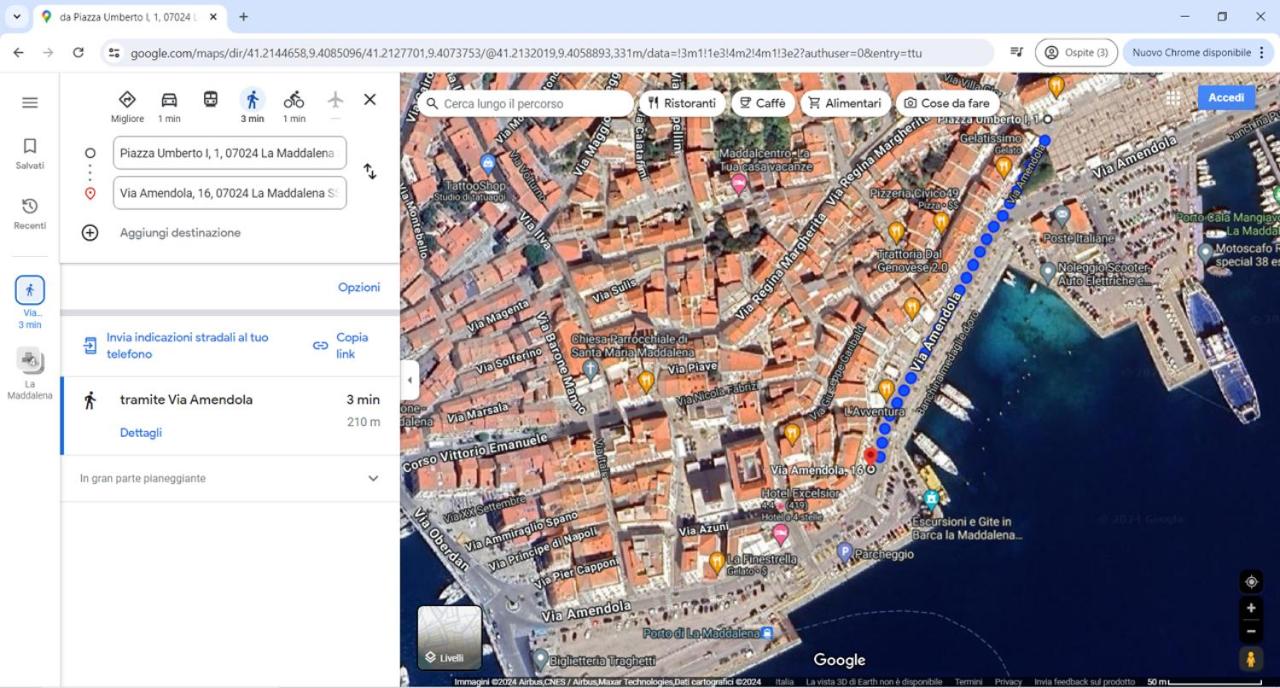Open route Dettagli link
The height and width of the screenshot is (688, 1280).
[x=141, y=433]
